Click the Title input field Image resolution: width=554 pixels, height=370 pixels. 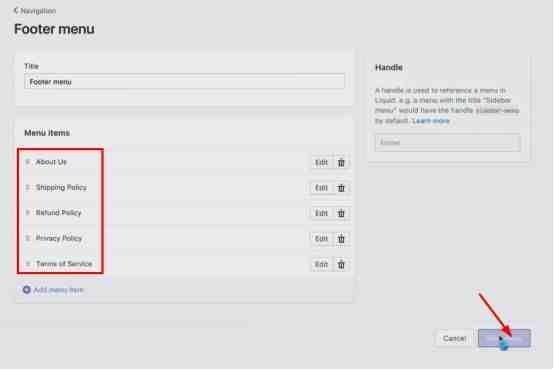(x=184, y=82)
